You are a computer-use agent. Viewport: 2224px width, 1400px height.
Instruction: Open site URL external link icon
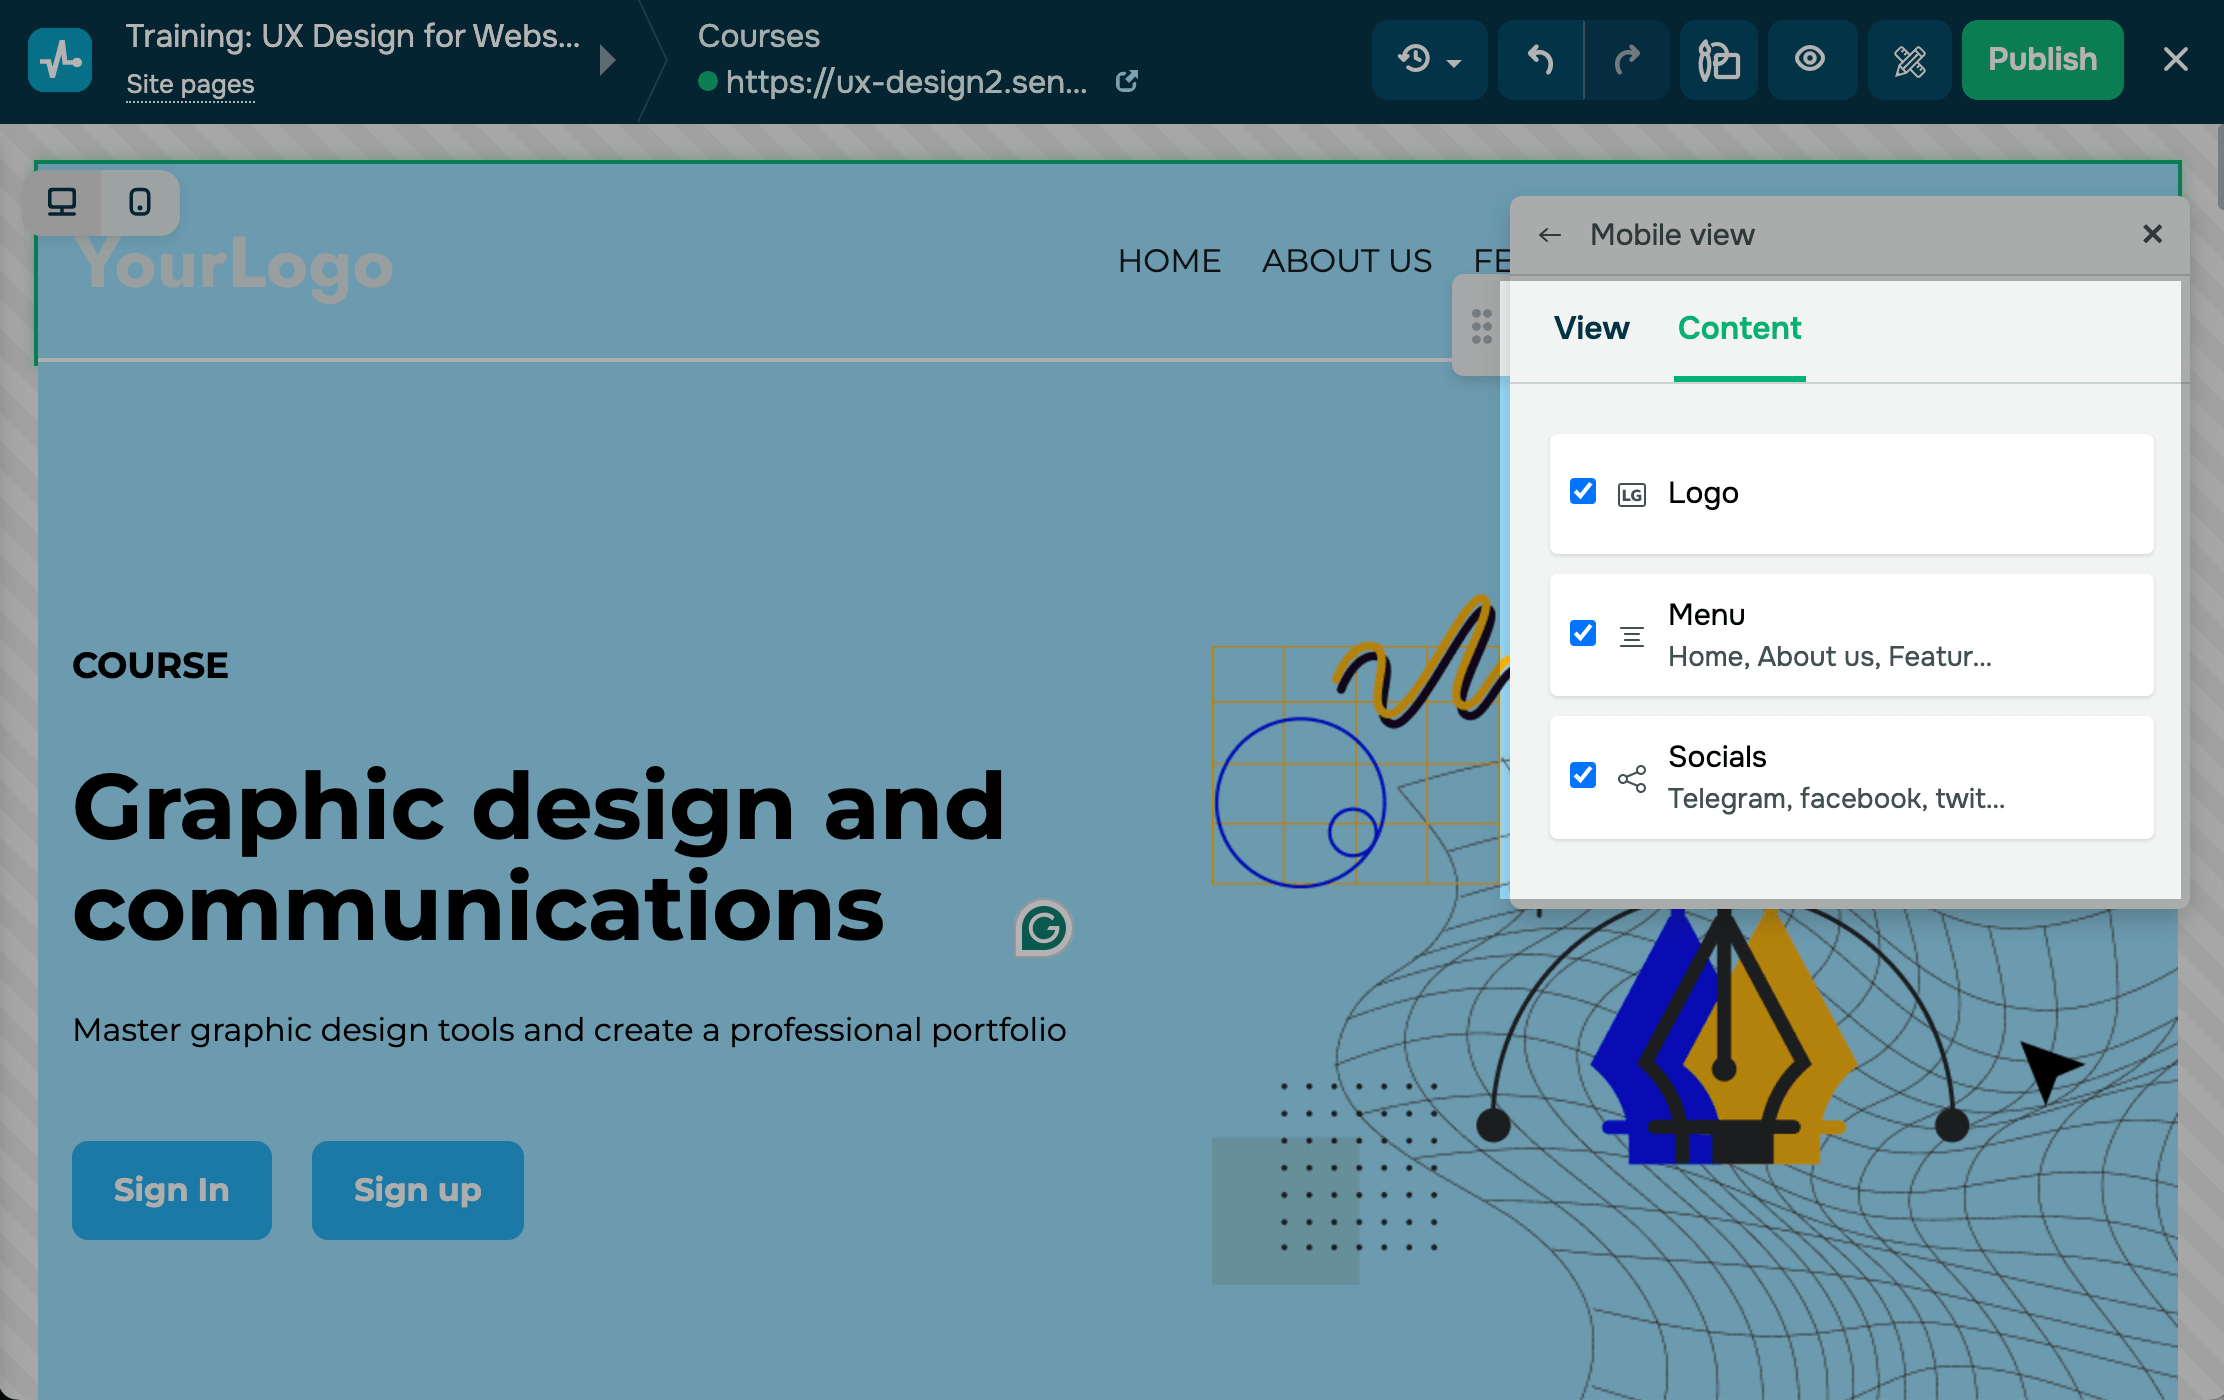pos(1127,81)
